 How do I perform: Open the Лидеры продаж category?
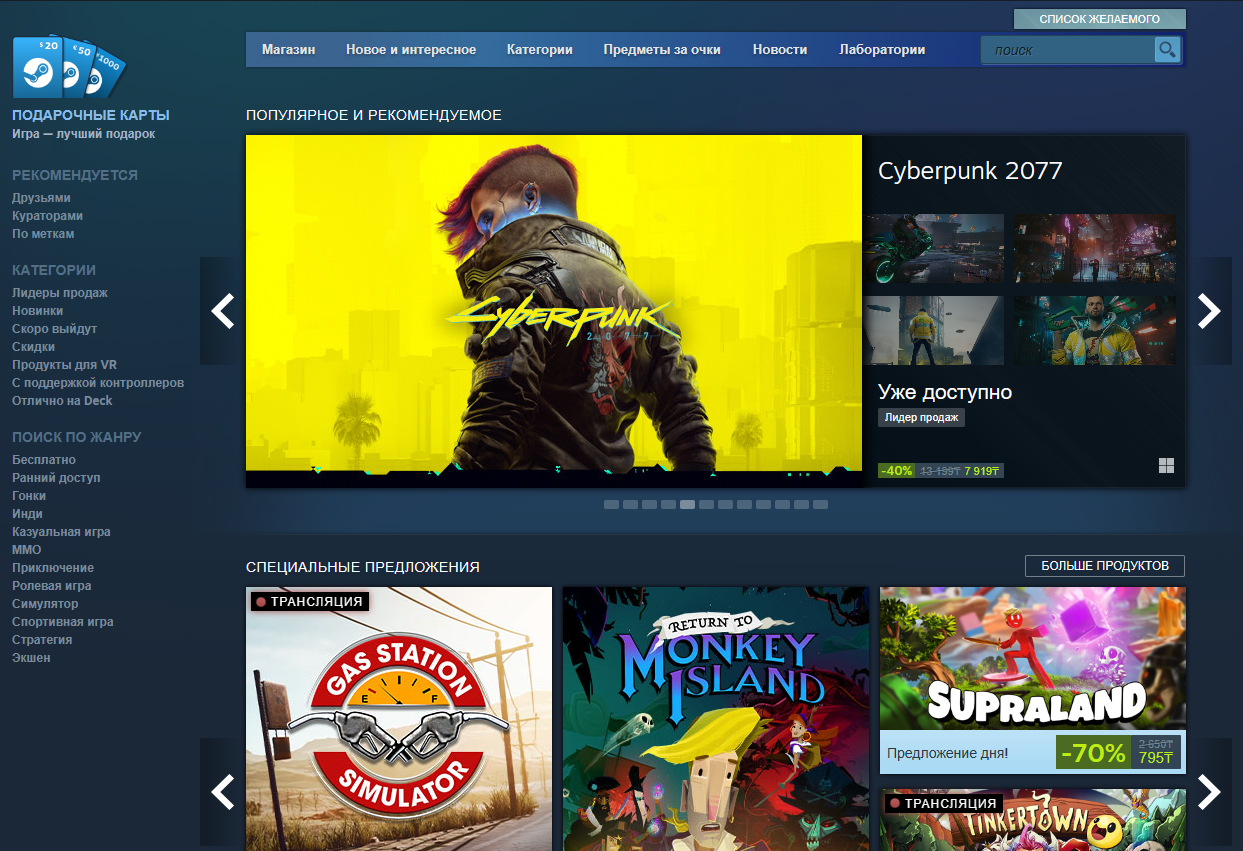click(60, 293)
